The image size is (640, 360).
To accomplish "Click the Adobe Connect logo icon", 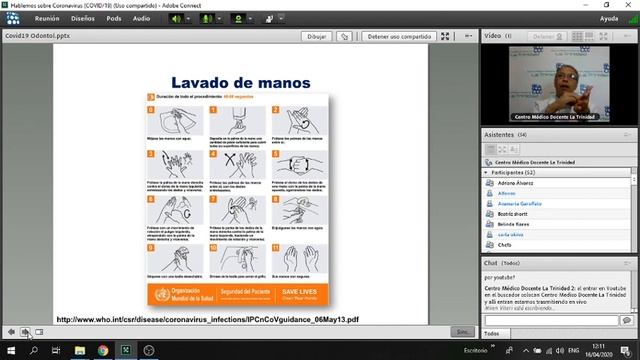I will click(x=13, y=19).
